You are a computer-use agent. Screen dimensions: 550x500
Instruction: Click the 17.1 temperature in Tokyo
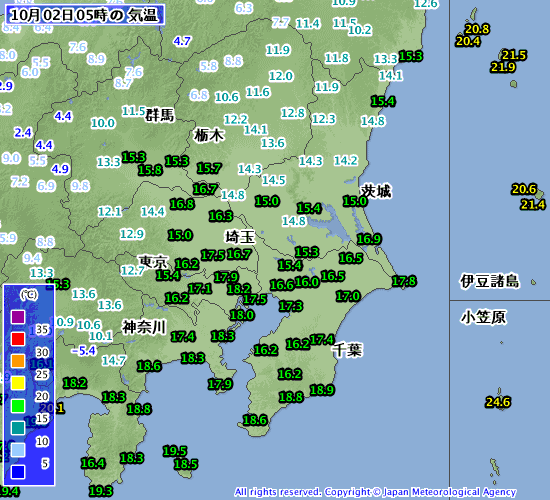pos(200,289)
